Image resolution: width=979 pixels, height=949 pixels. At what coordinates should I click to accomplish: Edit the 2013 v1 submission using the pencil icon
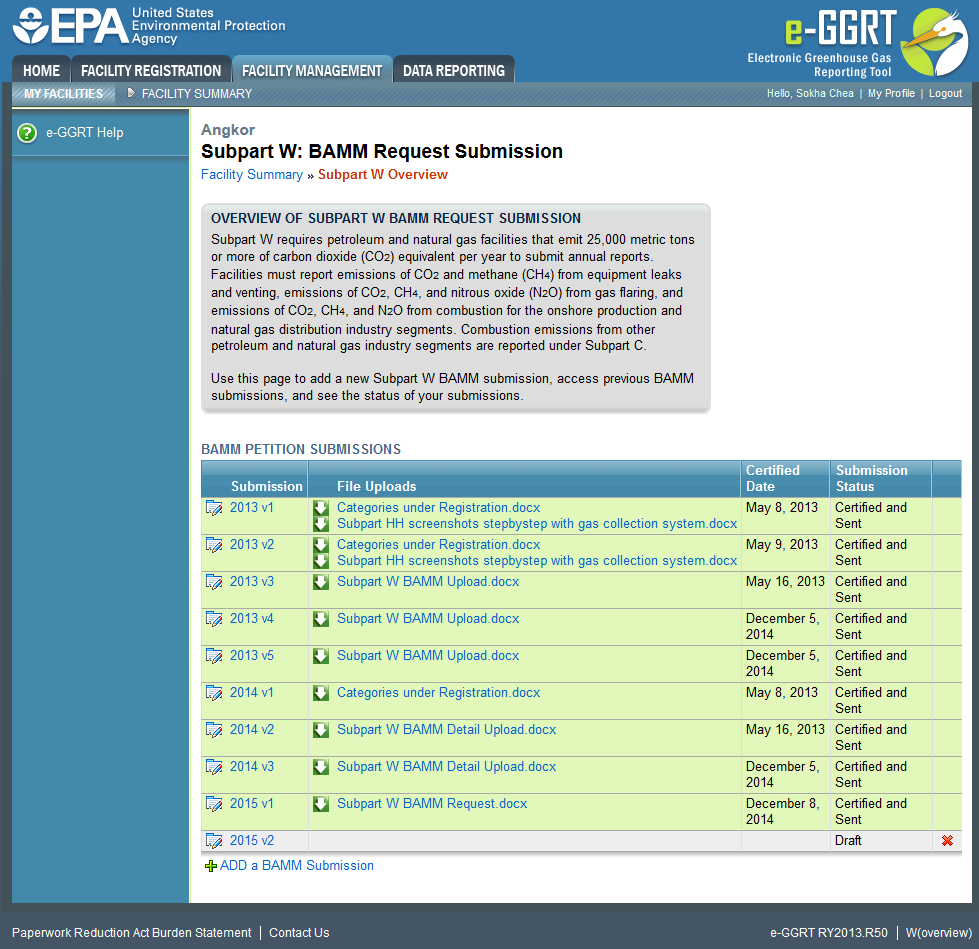pyautogui.click(x=214, y=507)
